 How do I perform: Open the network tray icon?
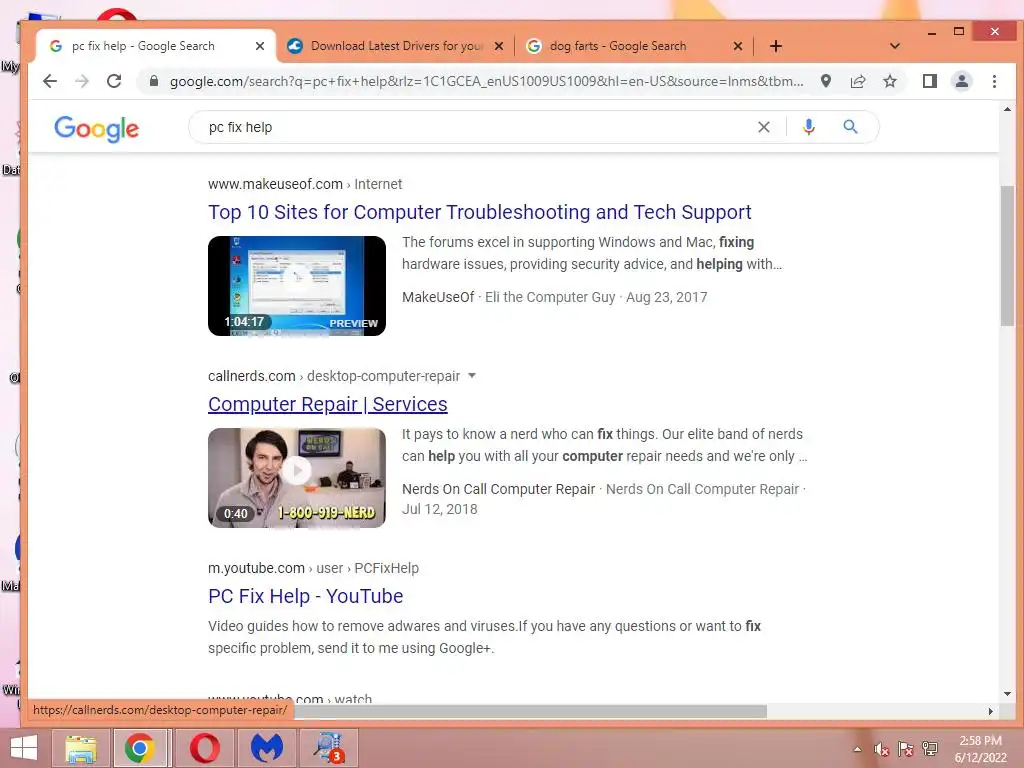click(929, 748)
